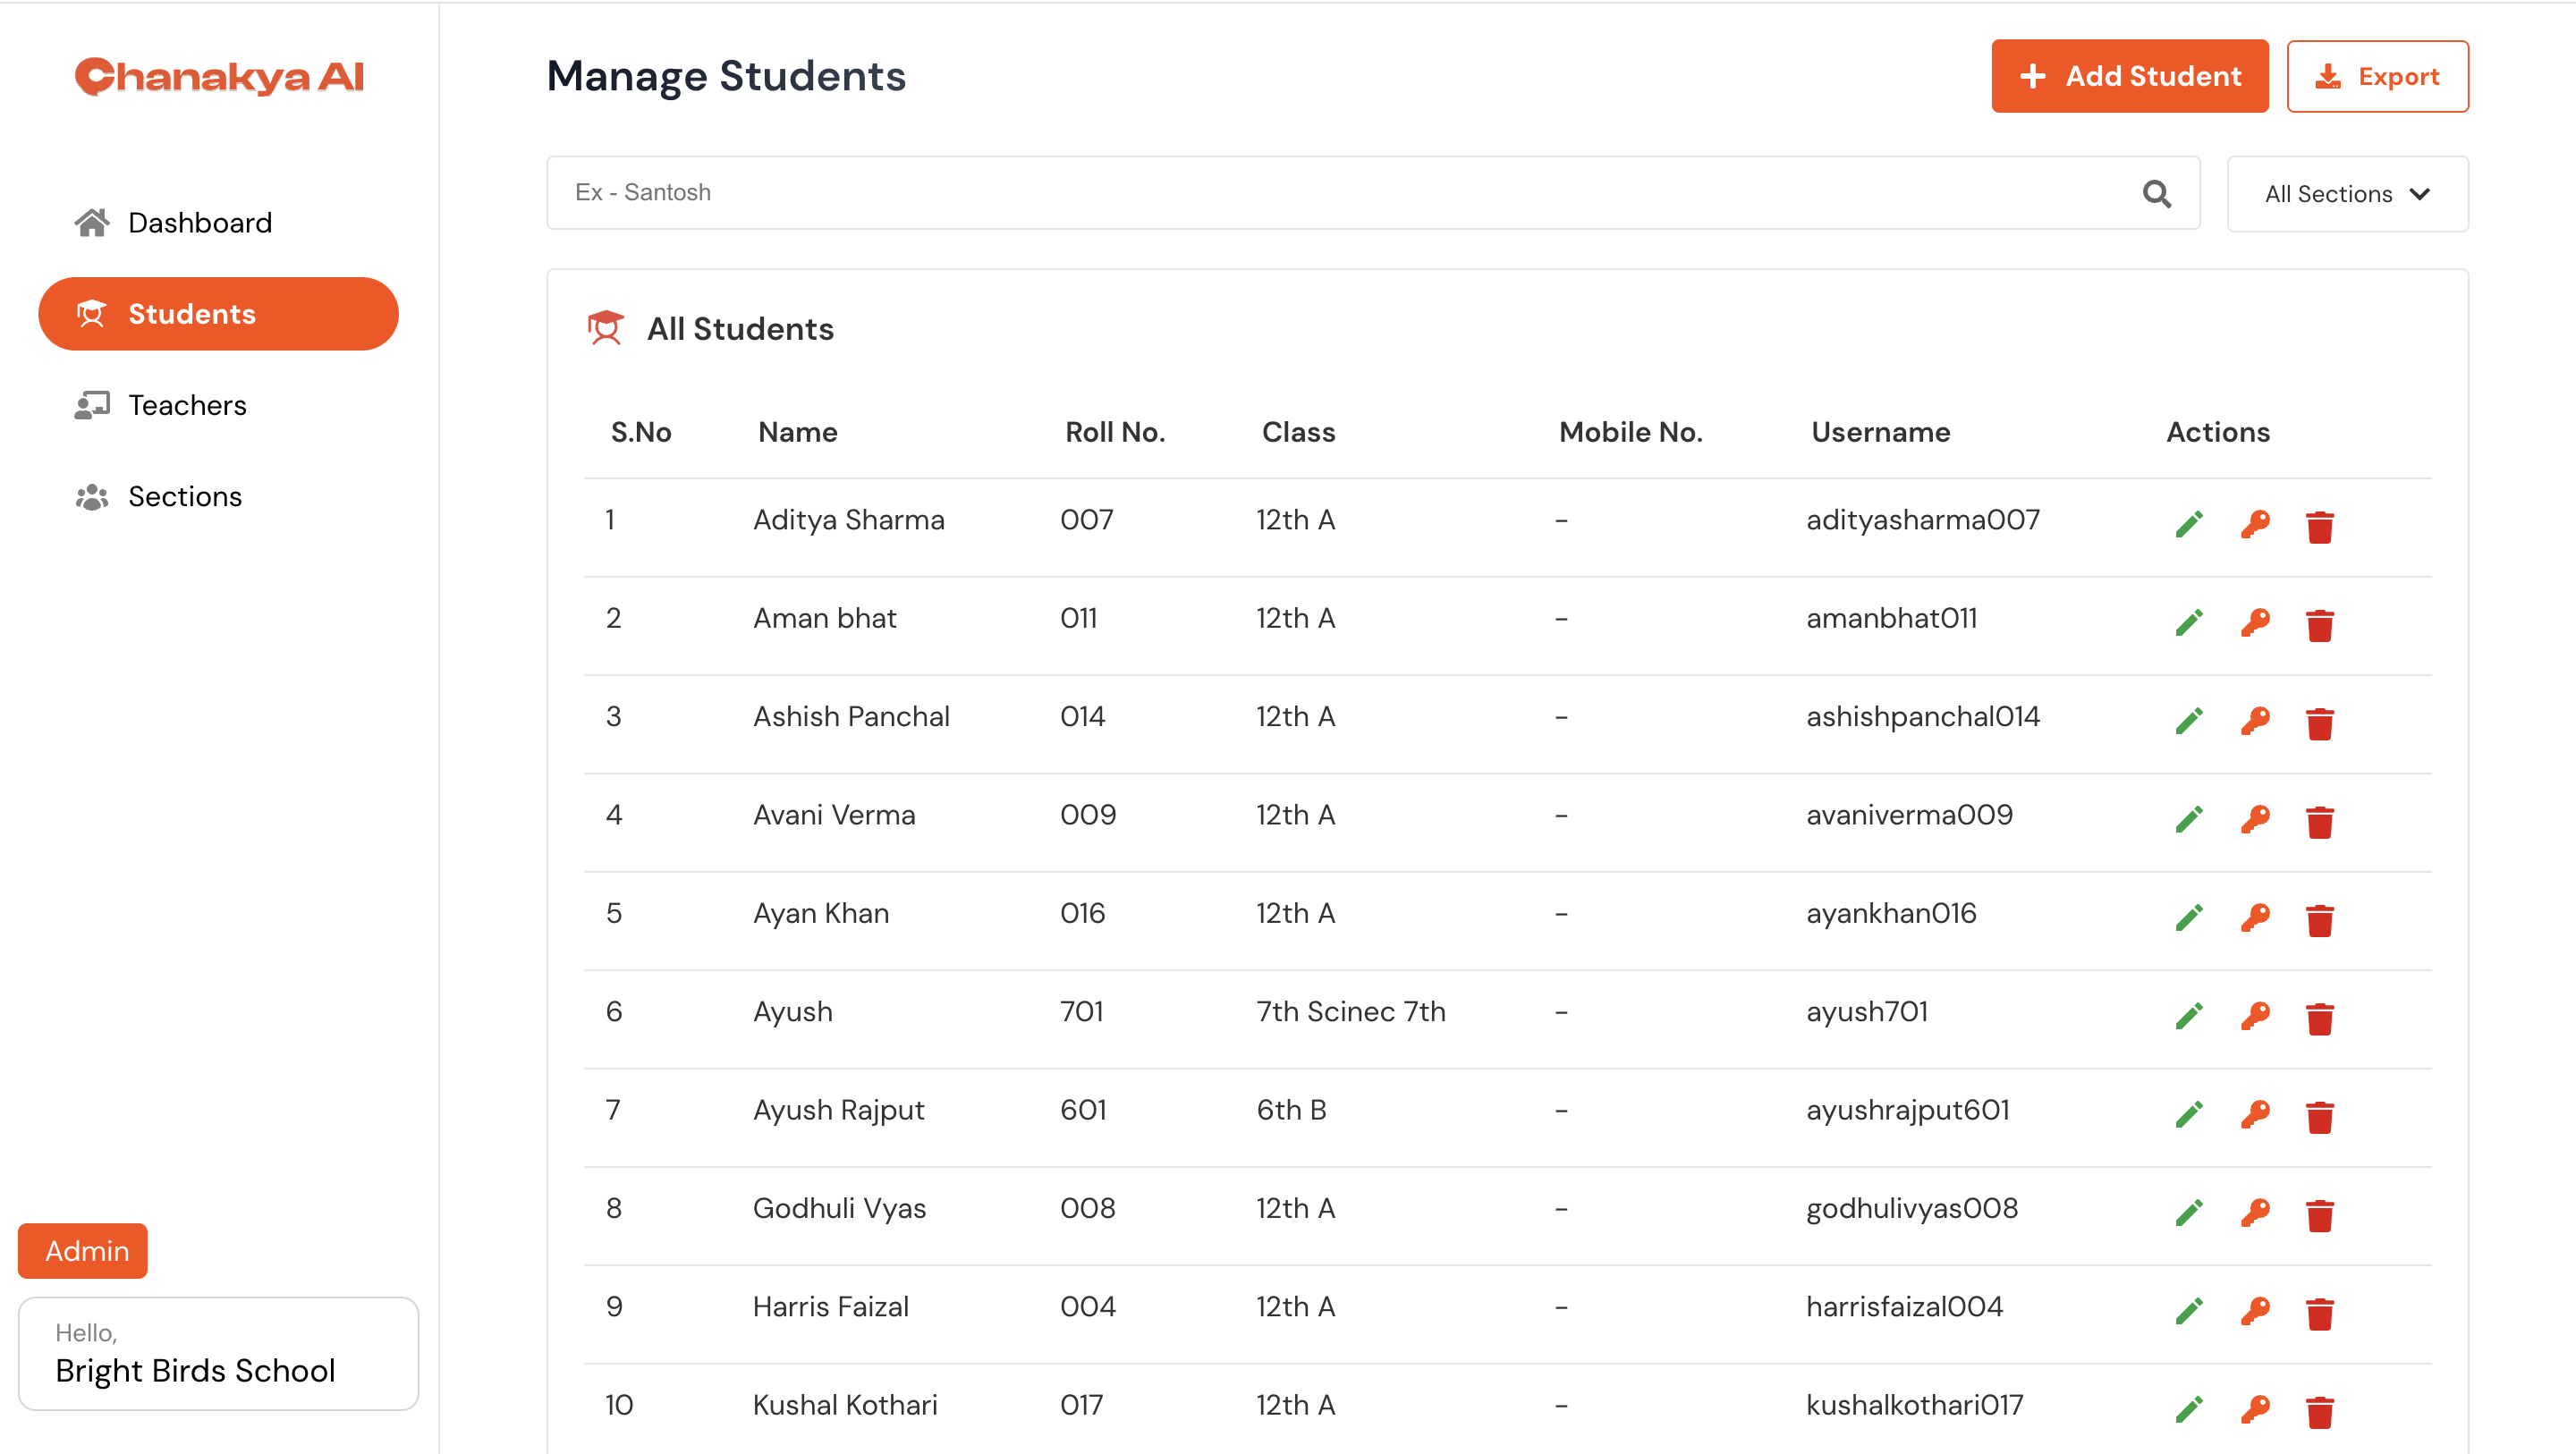Click the Export button
Screen dimensions: 2576x1454
point(2377,76)
